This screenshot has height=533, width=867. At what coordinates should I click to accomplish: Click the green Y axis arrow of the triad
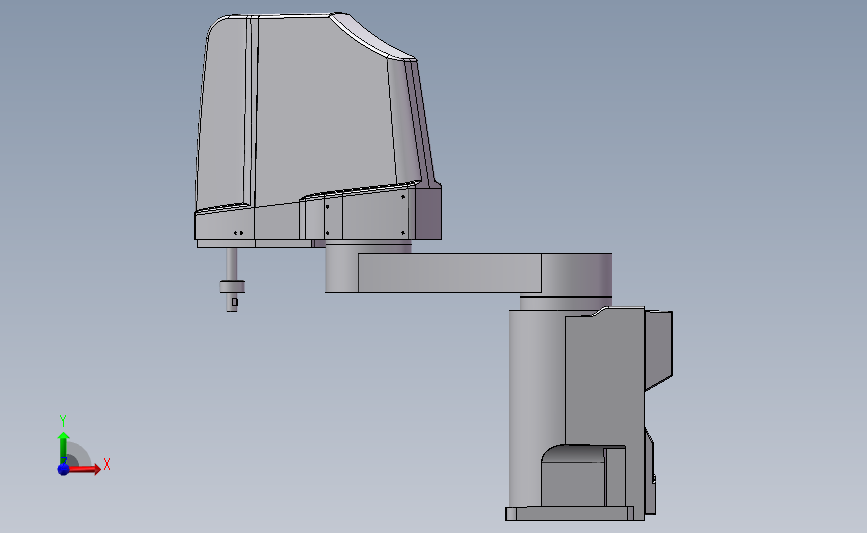63,448
